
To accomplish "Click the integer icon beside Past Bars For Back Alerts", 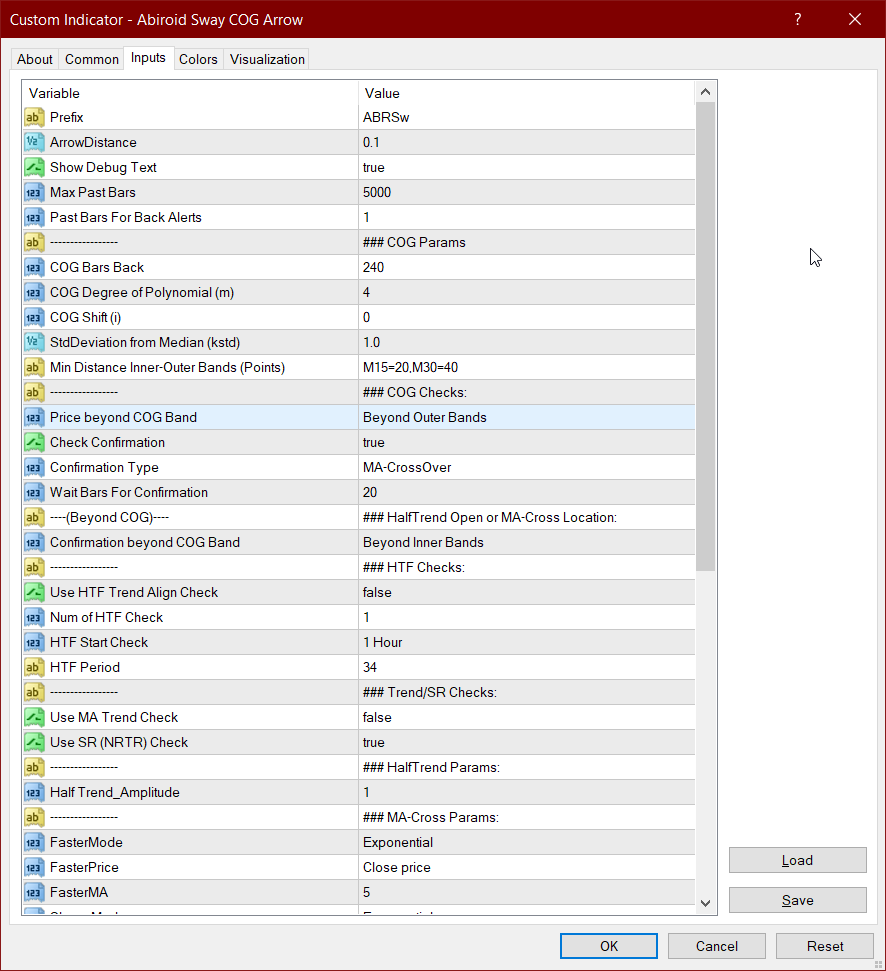I will pos(34,217).
